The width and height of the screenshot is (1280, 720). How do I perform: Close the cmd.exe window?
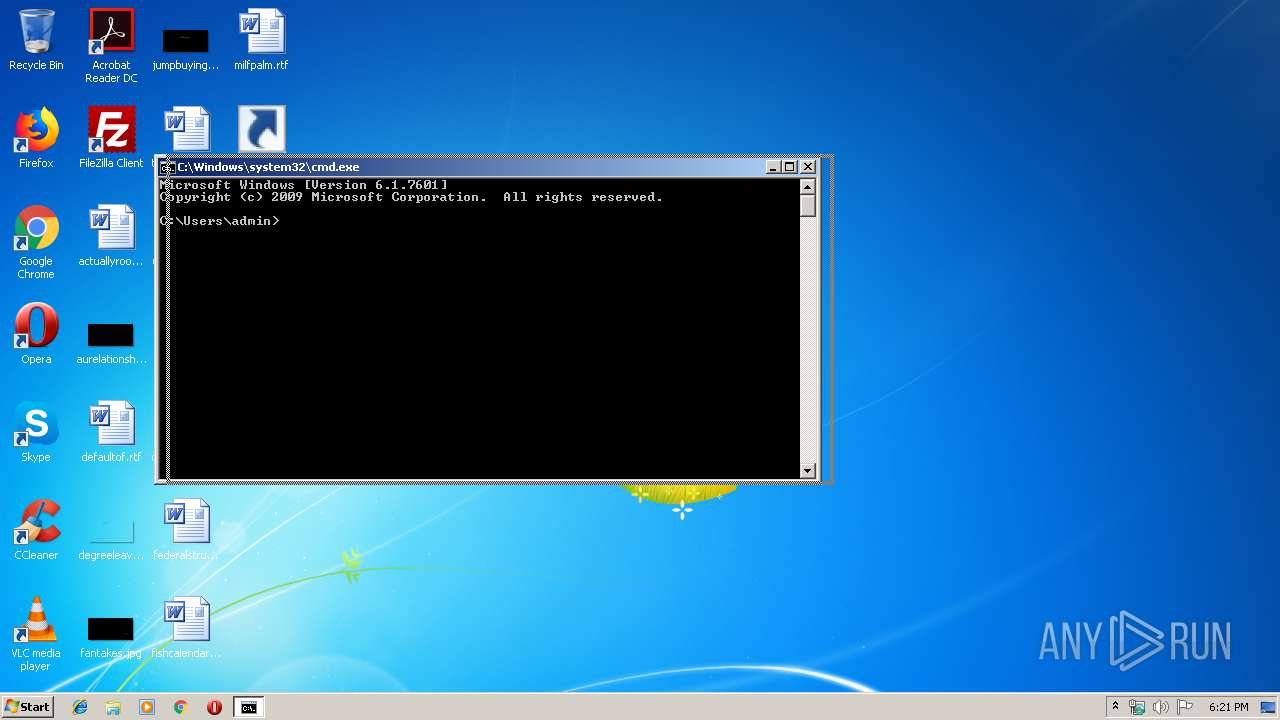809,167
